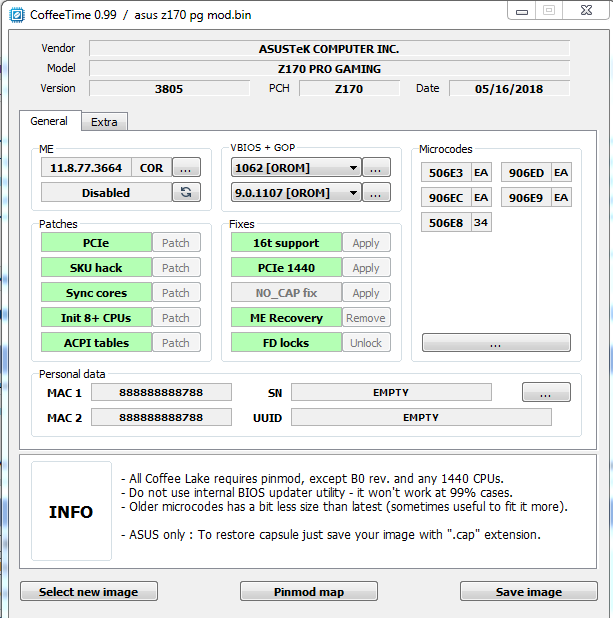Image resolution: width=613 pixels, height=618 pixels.
Task: Open ME firmware browse button
Action: pos(186,168)
